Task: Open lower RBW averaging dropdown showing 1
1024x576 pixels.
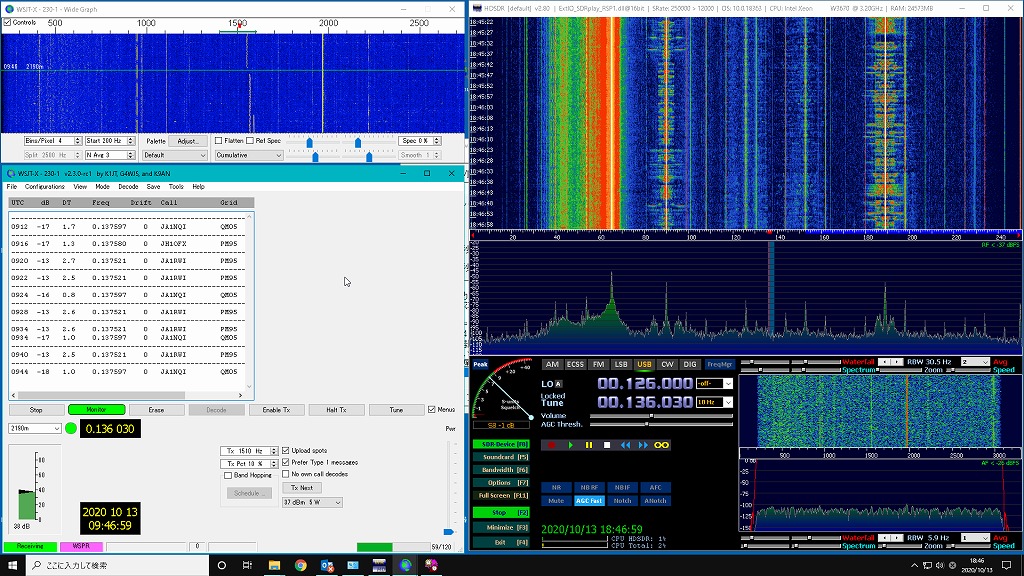Action: click(975, 538)
